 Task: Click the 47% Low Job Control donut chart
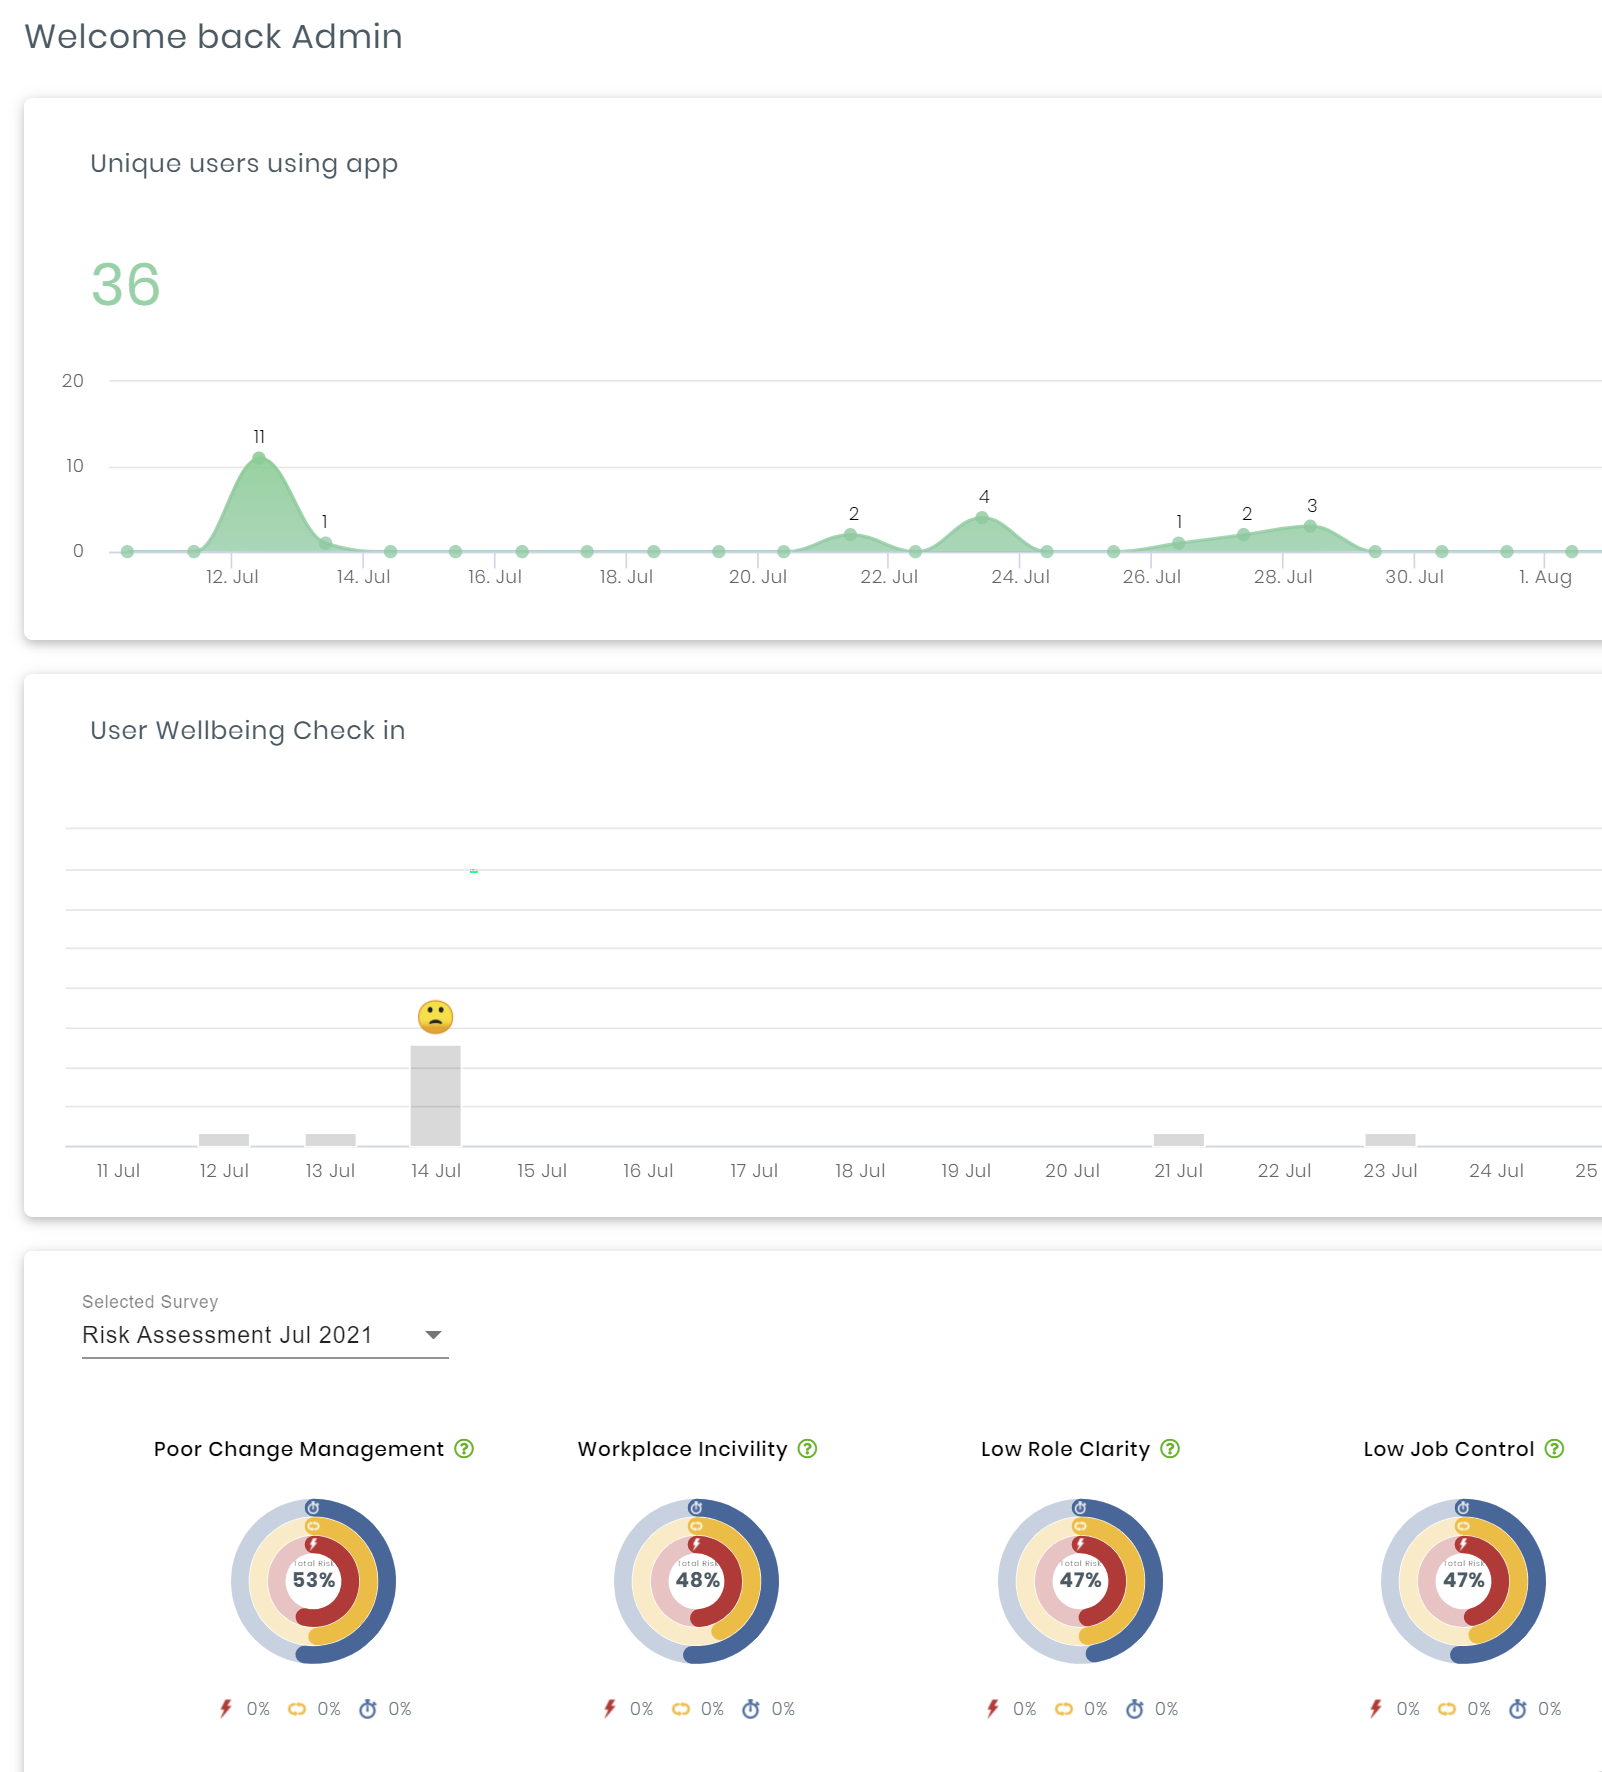[x=1464, y=1581]
